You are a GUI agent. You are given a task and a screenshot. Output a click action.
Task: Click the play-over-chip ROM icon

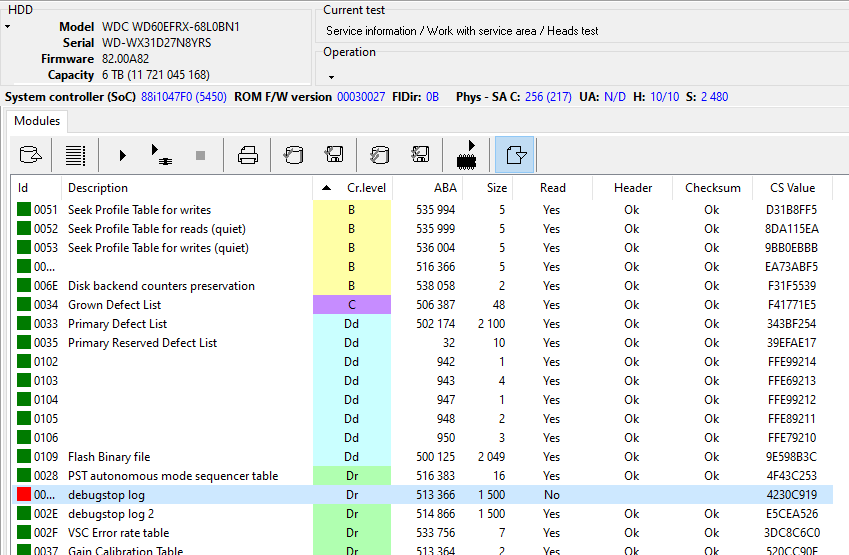click(467, 155)
